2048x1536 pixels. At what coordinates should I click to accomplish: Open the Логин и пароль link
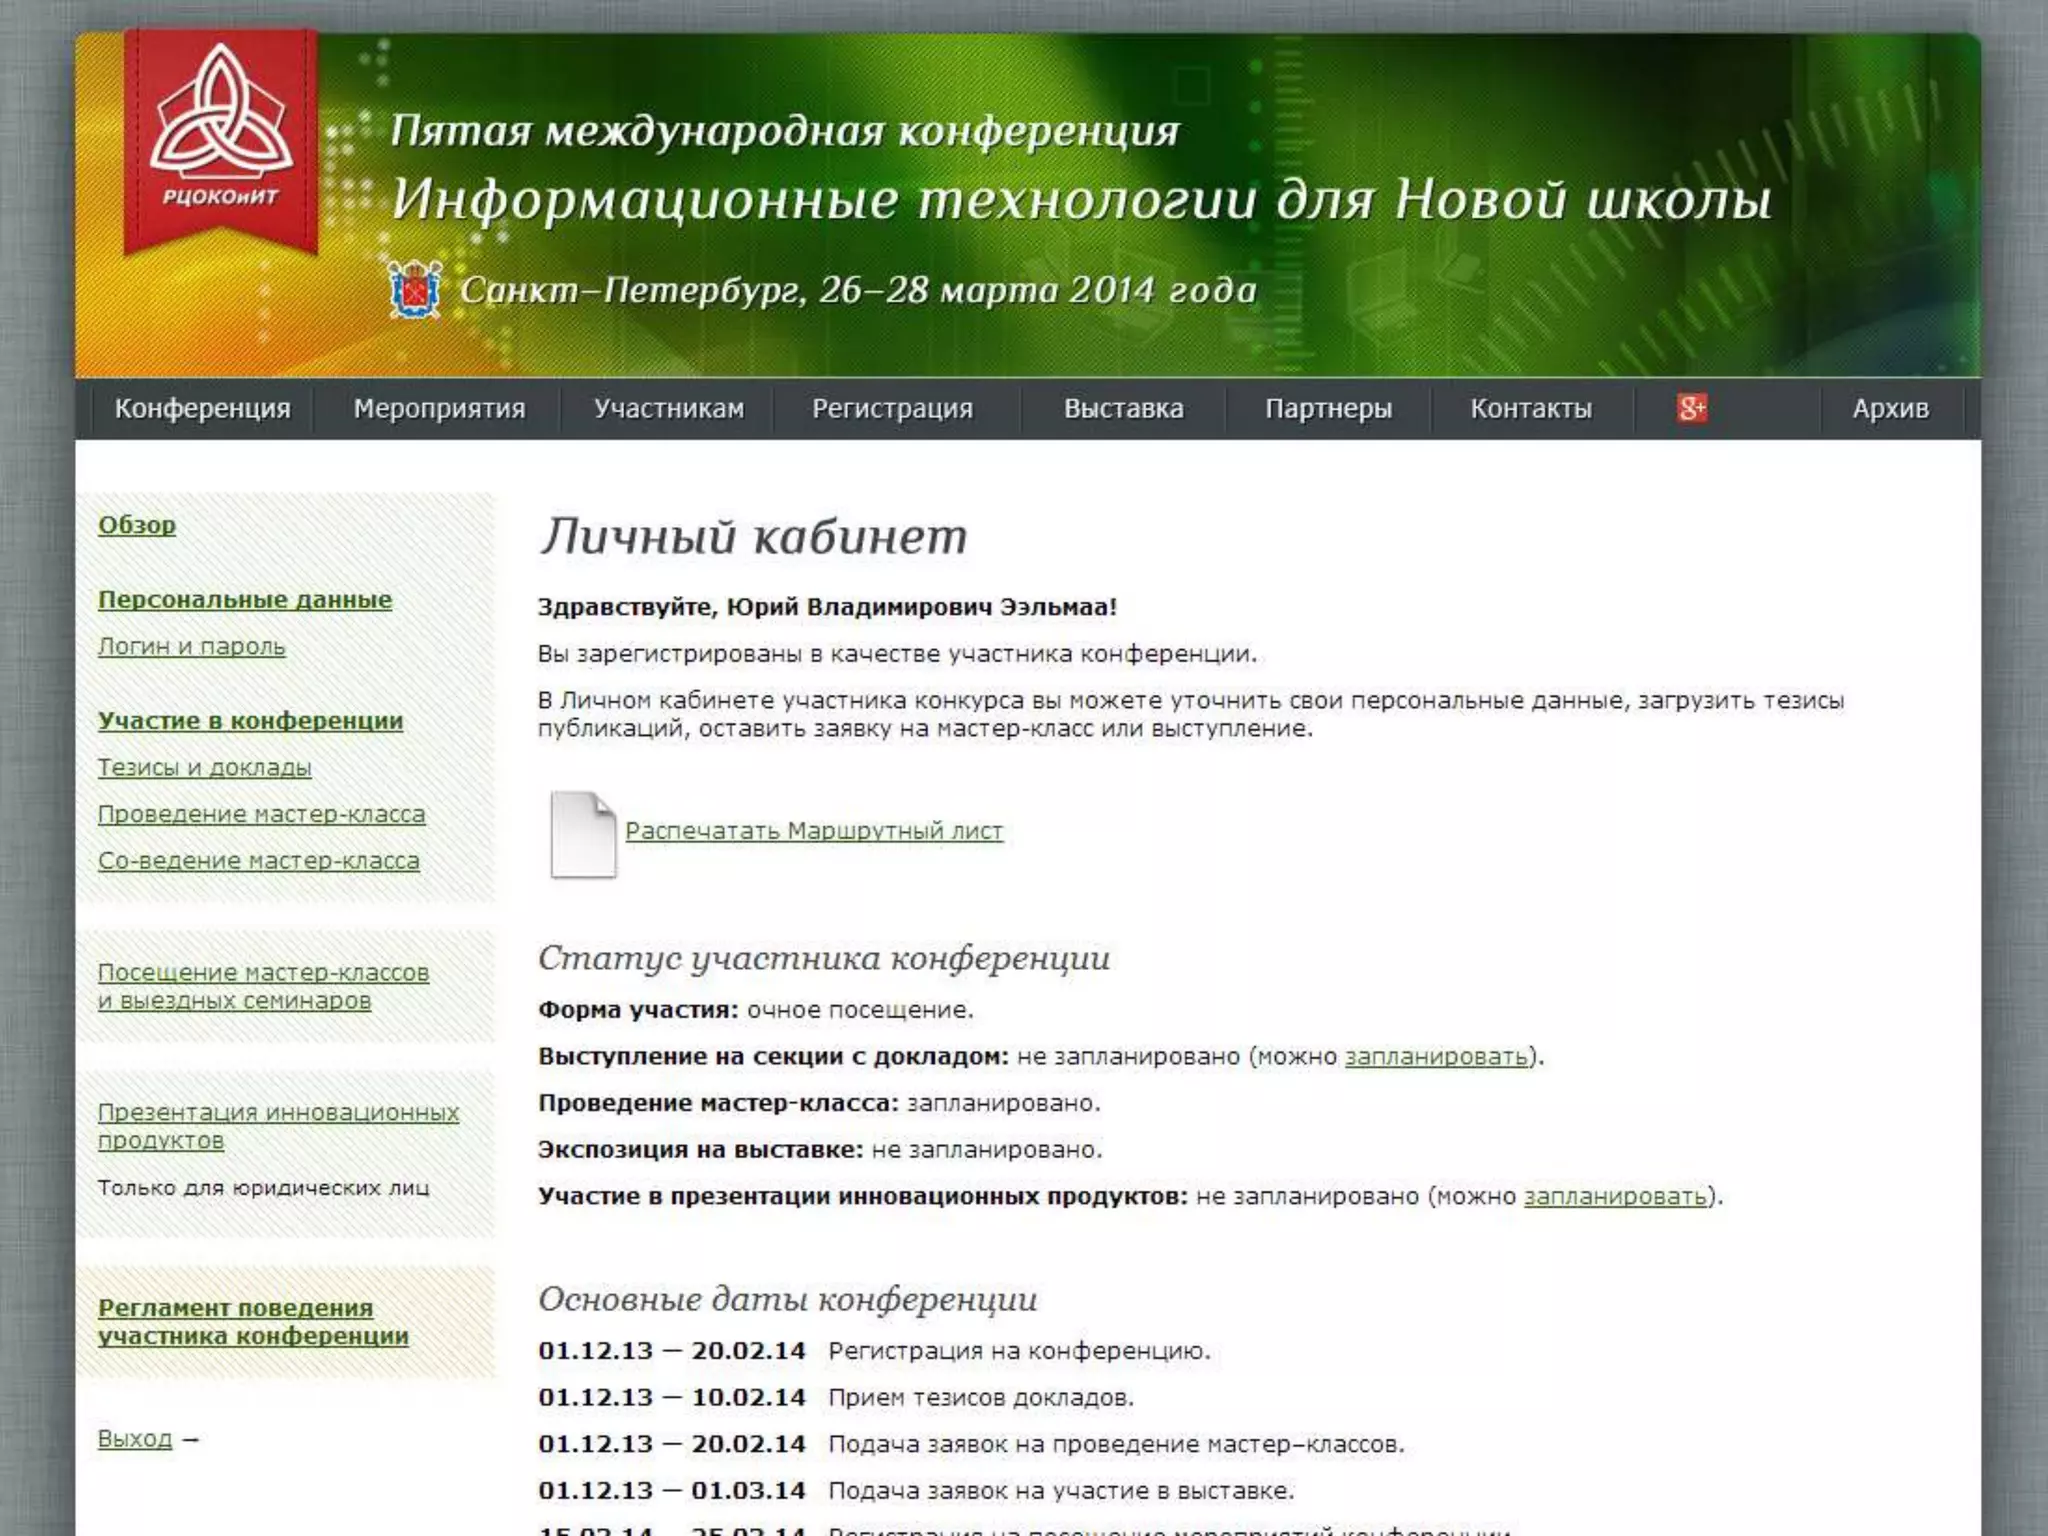coord(192,647)
